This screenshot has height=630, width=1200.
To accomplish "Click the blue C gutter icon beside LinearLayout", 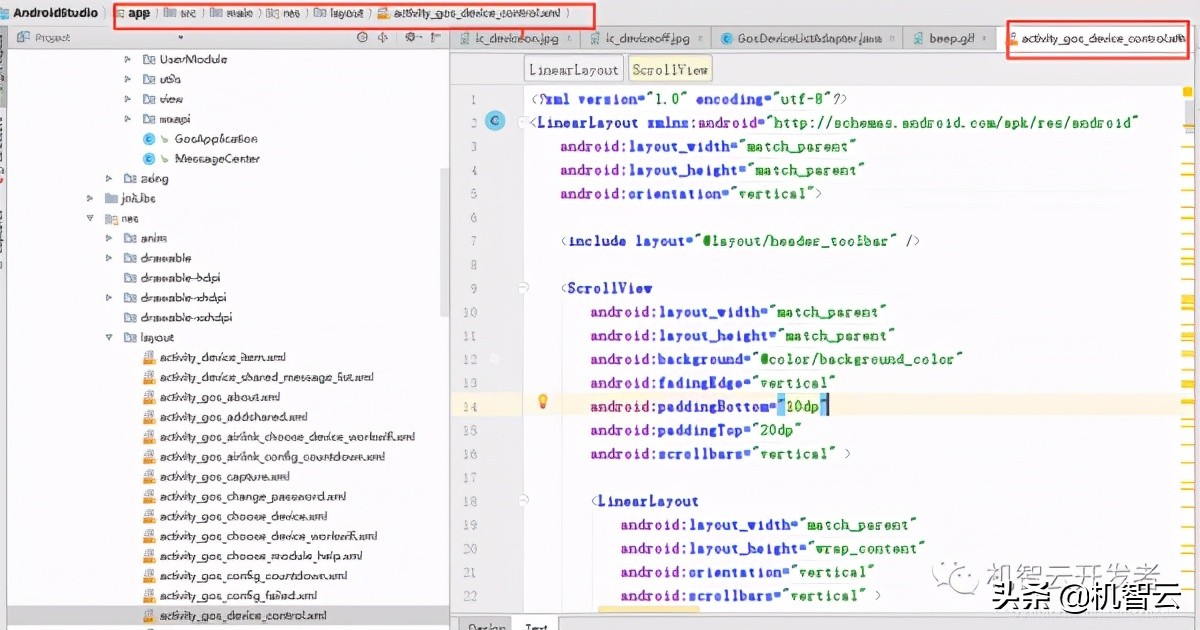I will [494, 121].
